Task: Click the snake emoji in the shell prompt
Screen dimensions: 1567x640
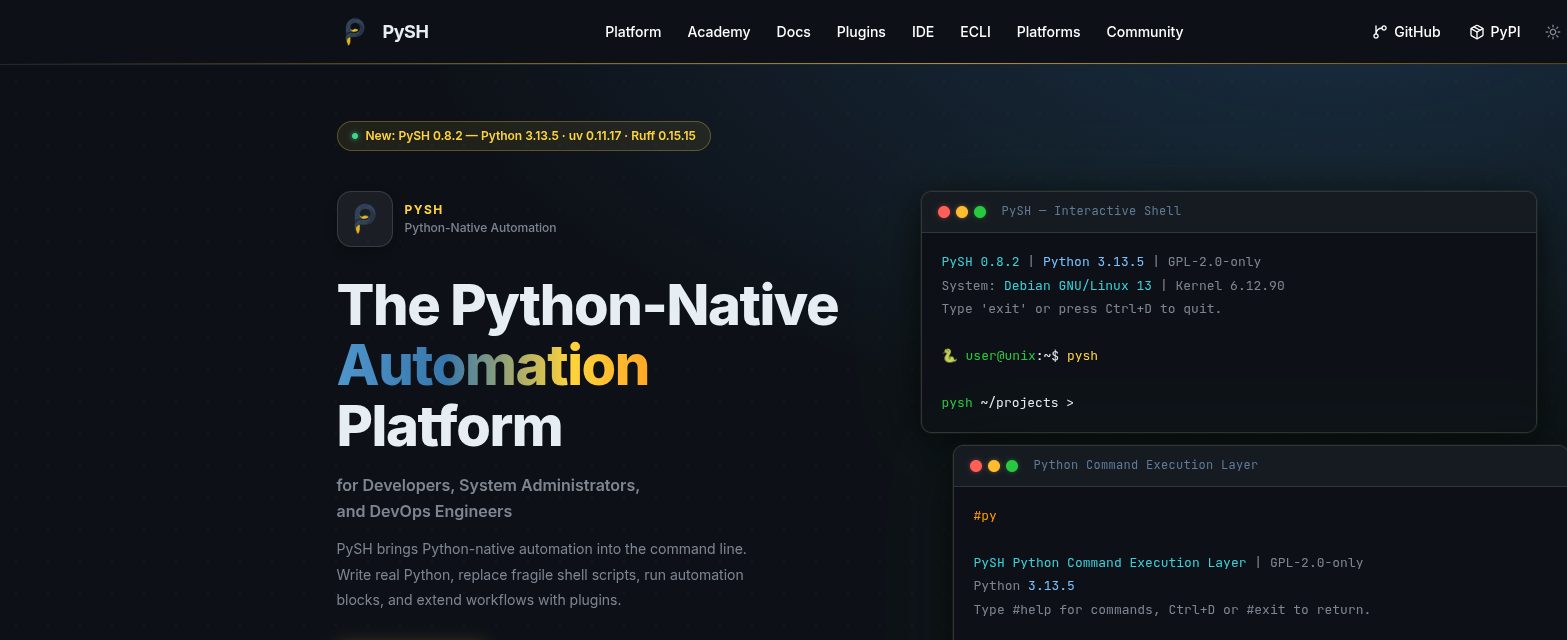Action: click(949, 356)
